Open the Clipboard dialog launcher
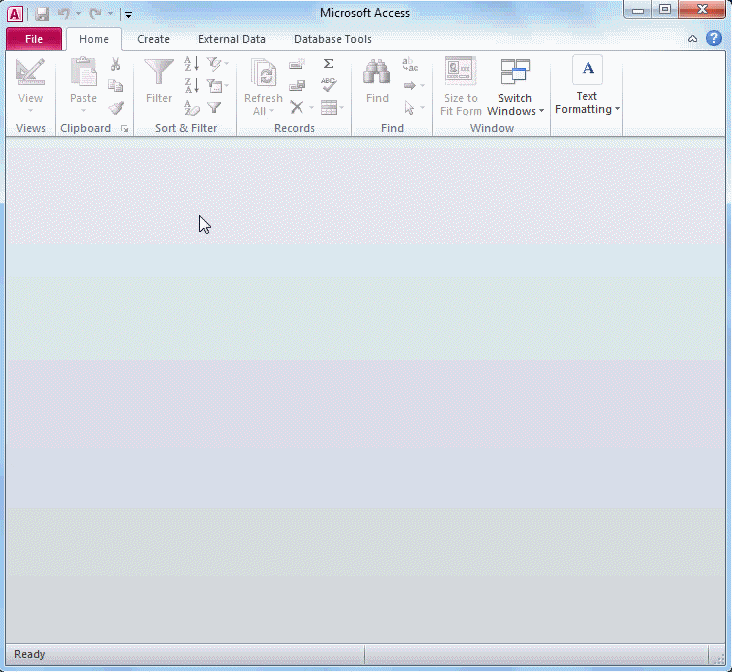The width and height of the screenshot is (732, 672). tap(125, 129)
